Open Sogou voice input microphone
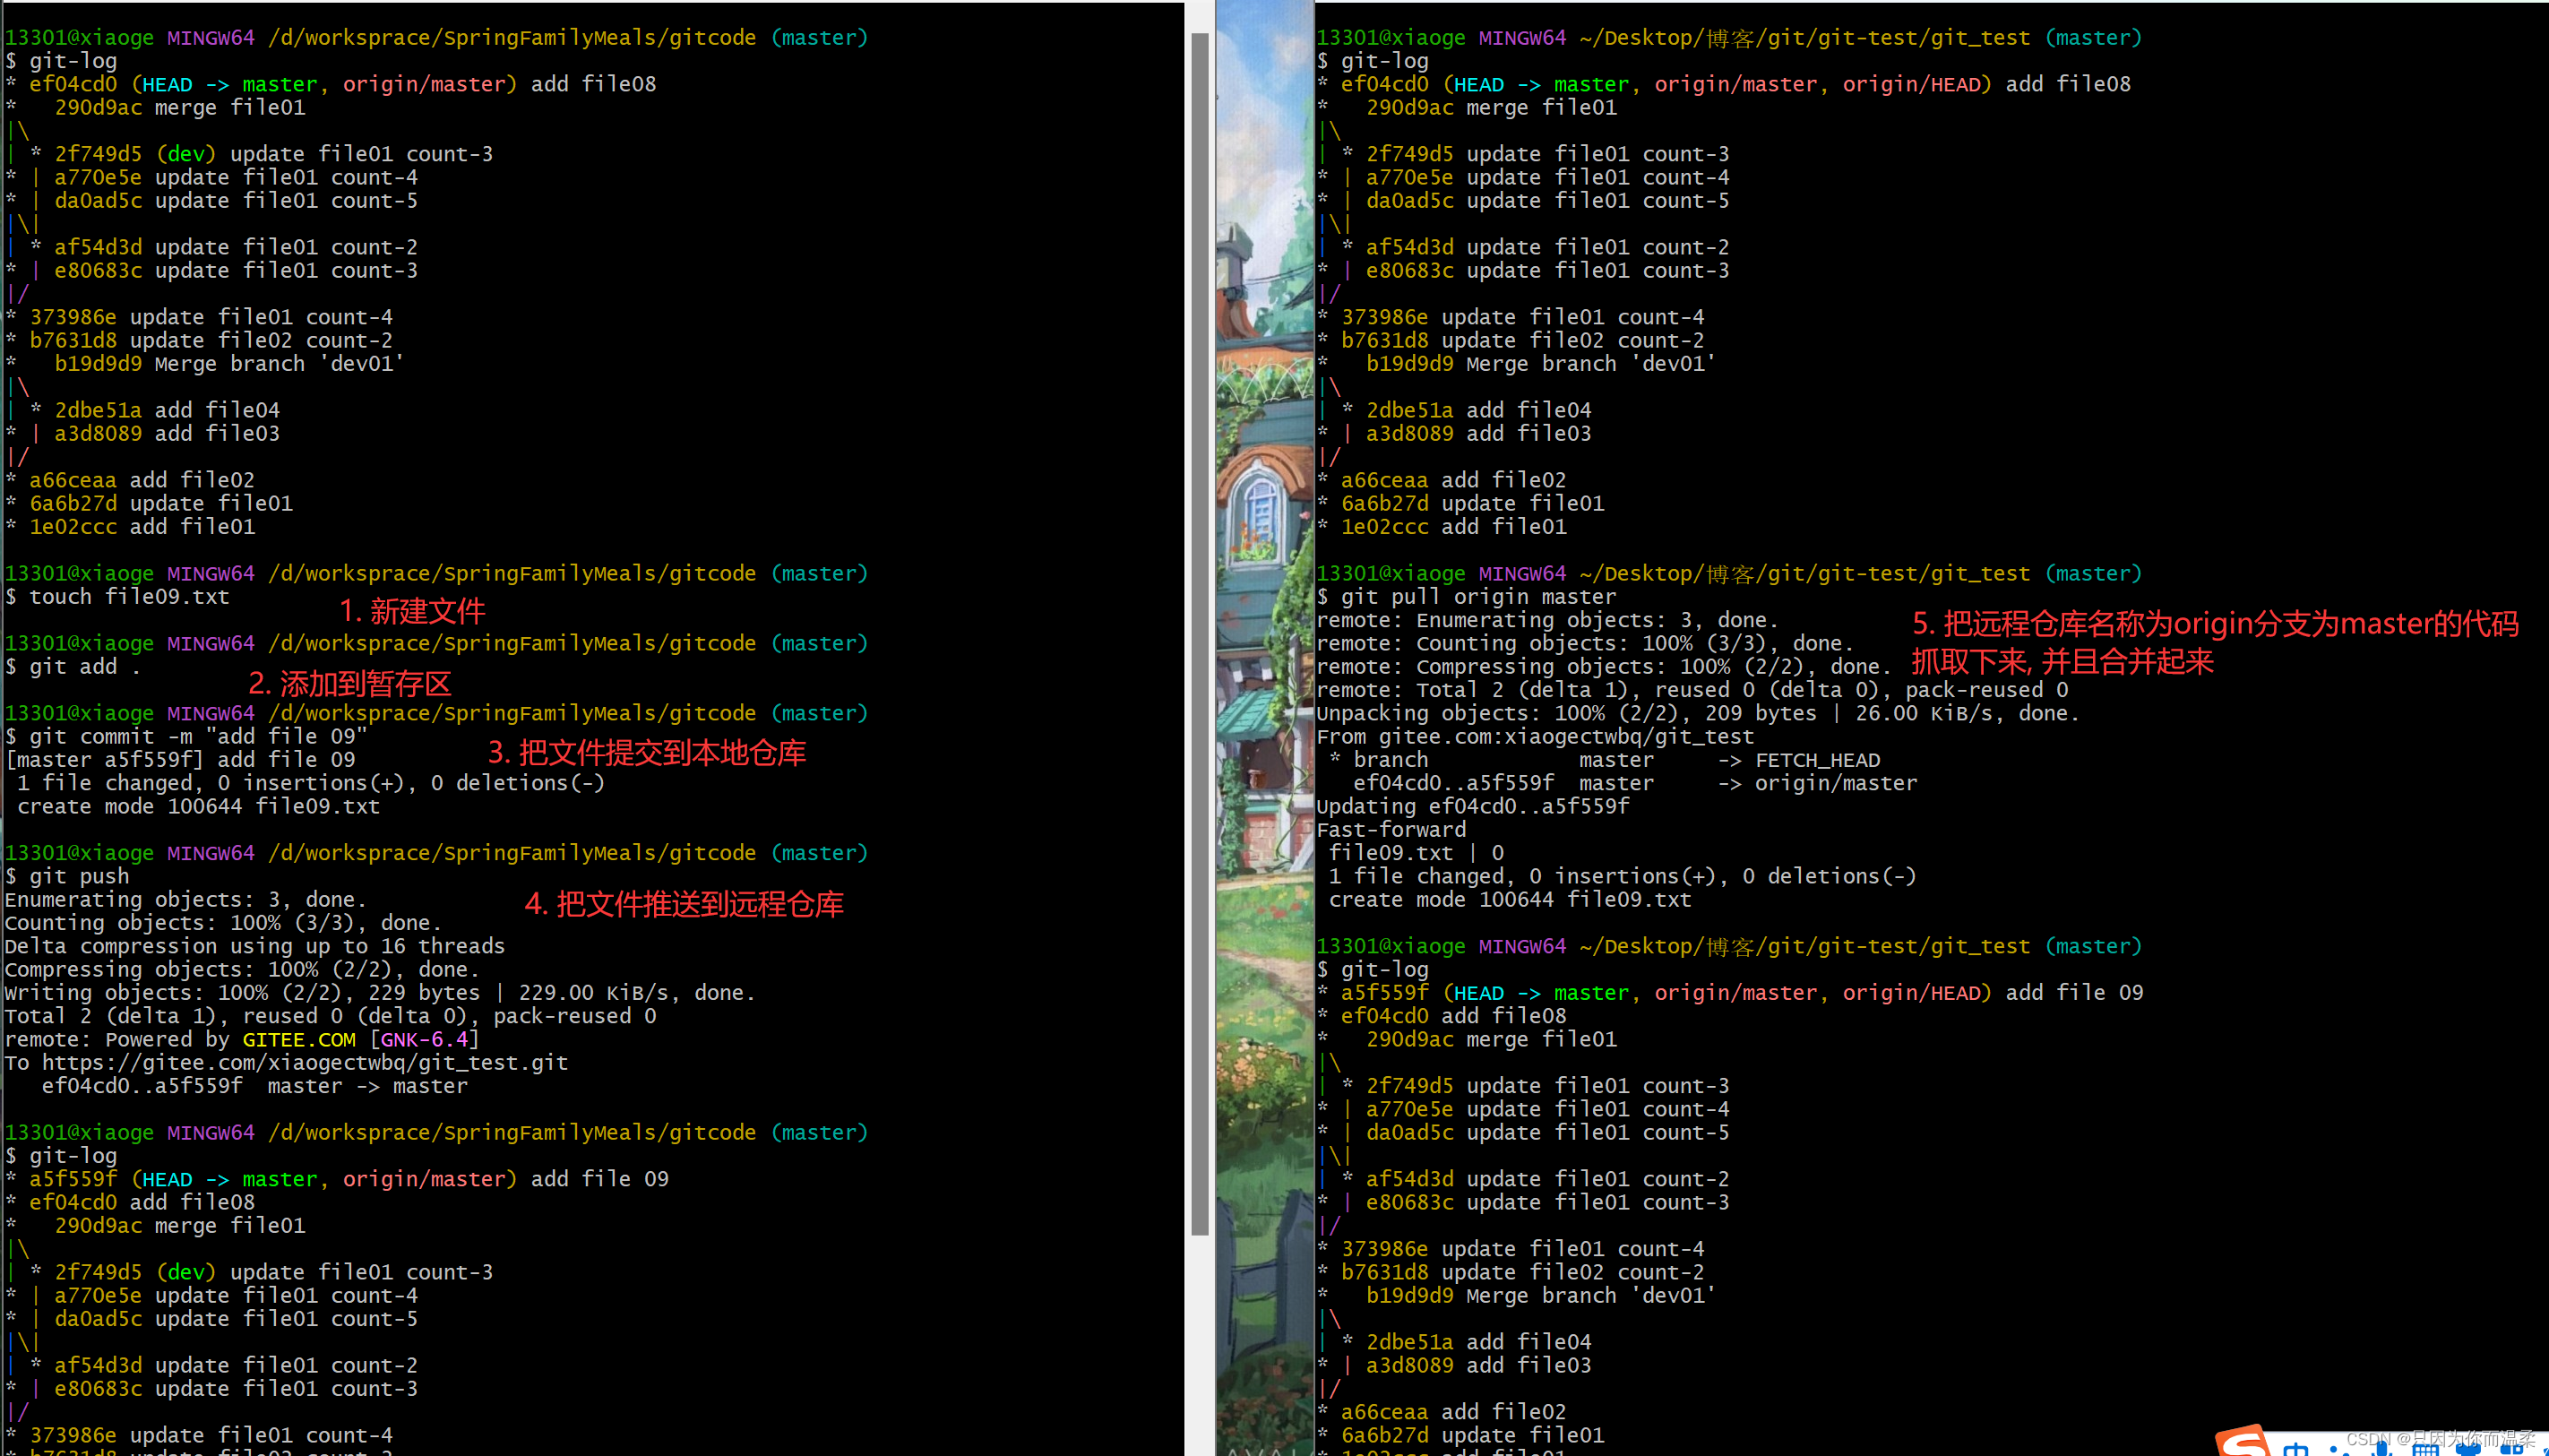The image size is (2549, 1456). point(2381,1449)
